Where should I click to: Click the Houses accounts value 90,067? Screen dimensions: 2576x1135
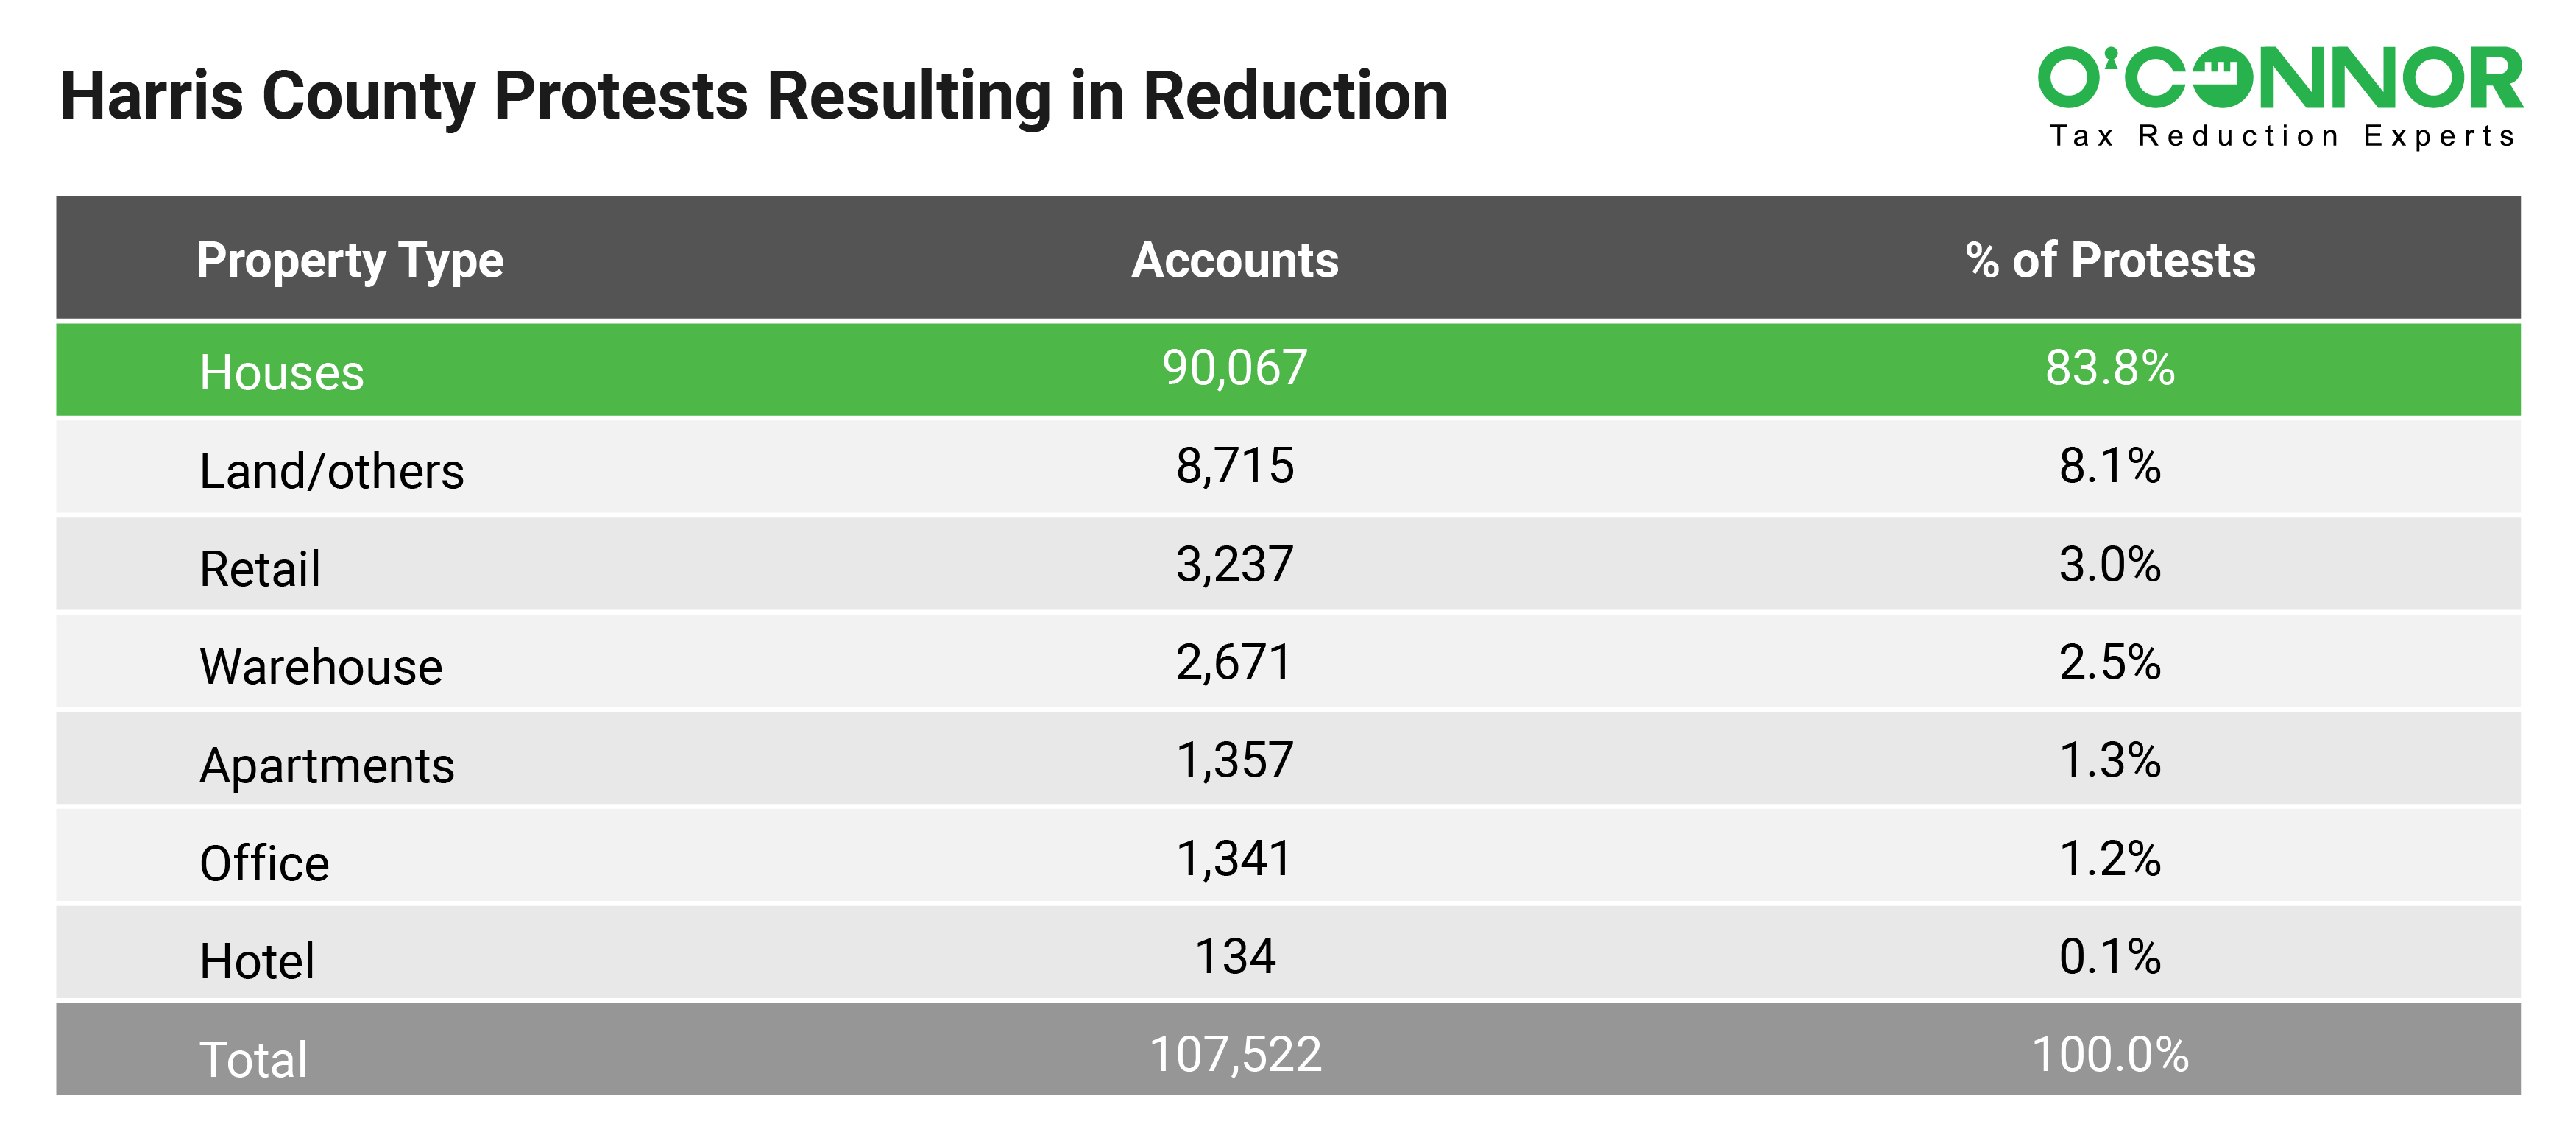[1234, 368]
